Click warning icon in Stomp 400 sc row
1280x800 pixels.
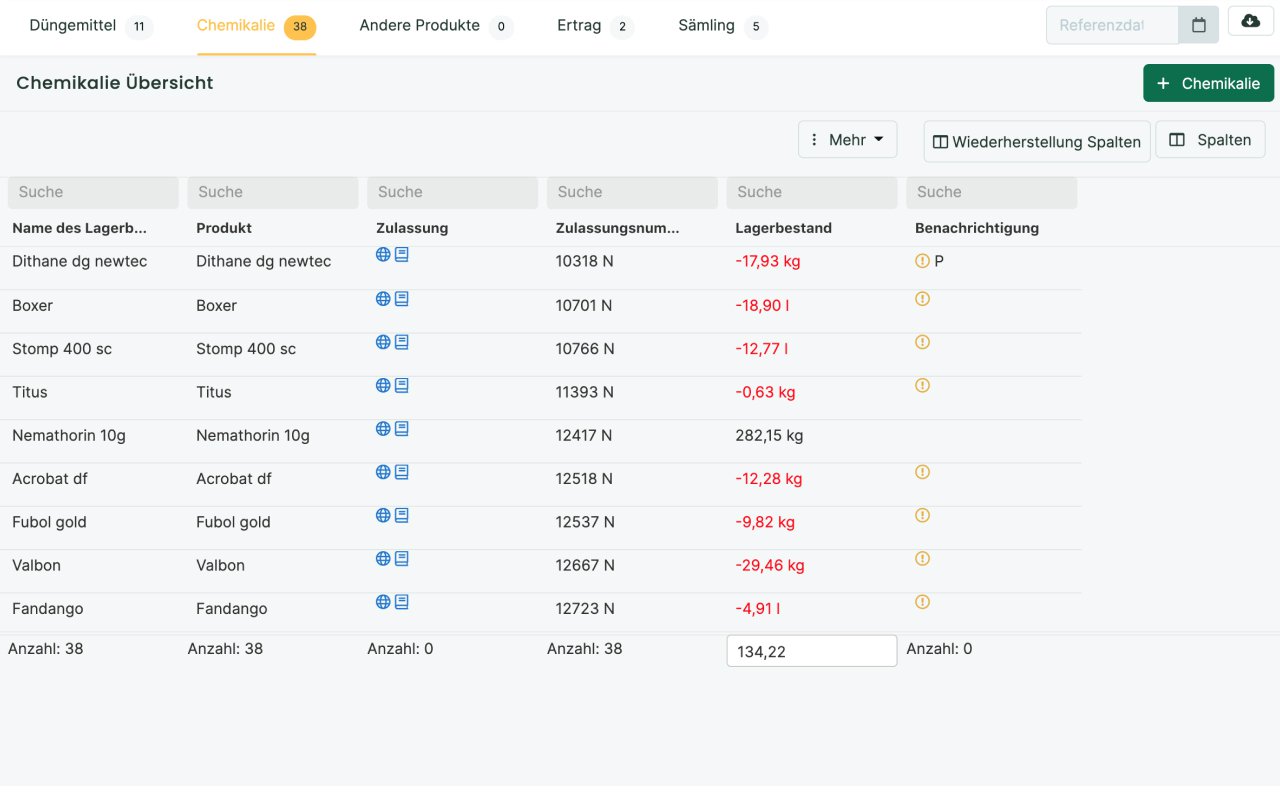point(922,342)
